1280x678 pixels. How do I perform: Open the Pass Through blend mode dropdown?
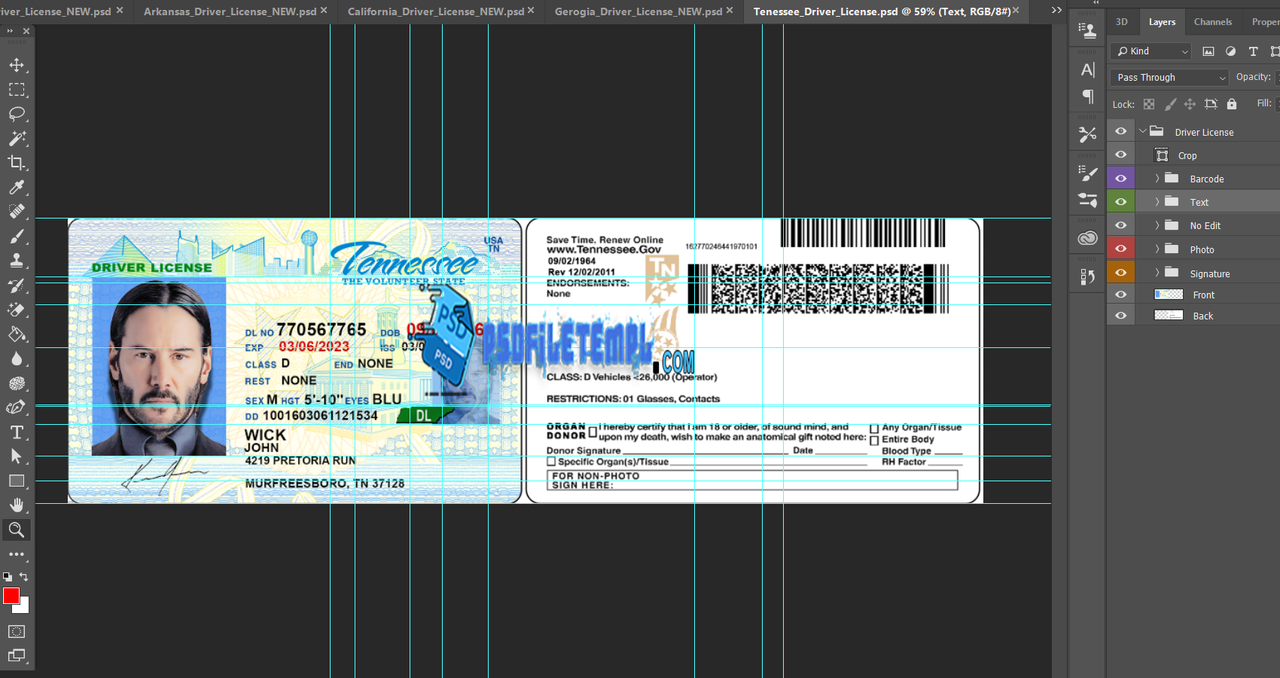(1170, 77)
